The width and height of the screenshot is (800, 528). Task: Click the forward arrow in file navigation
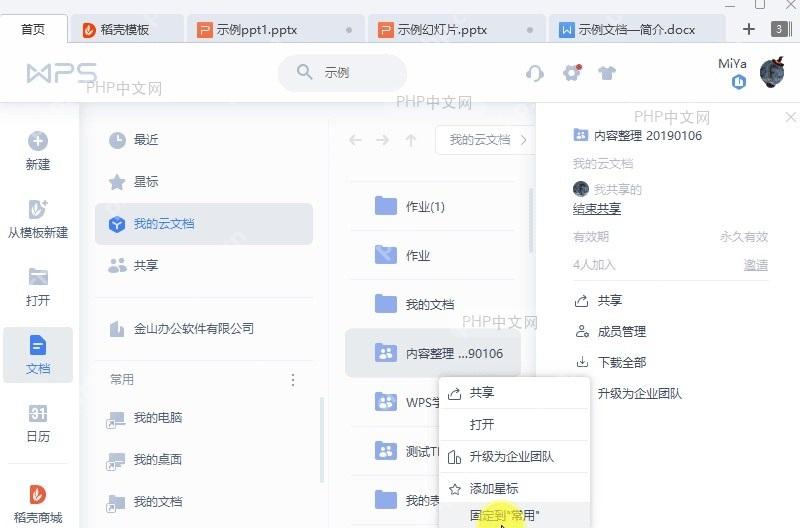tap(383, 140)
